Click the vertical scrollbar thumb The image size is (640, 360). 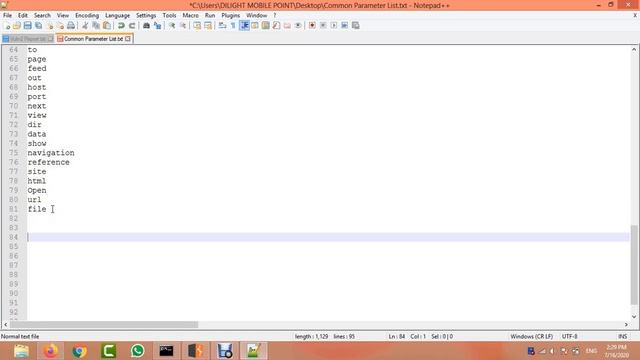[634, 264]
